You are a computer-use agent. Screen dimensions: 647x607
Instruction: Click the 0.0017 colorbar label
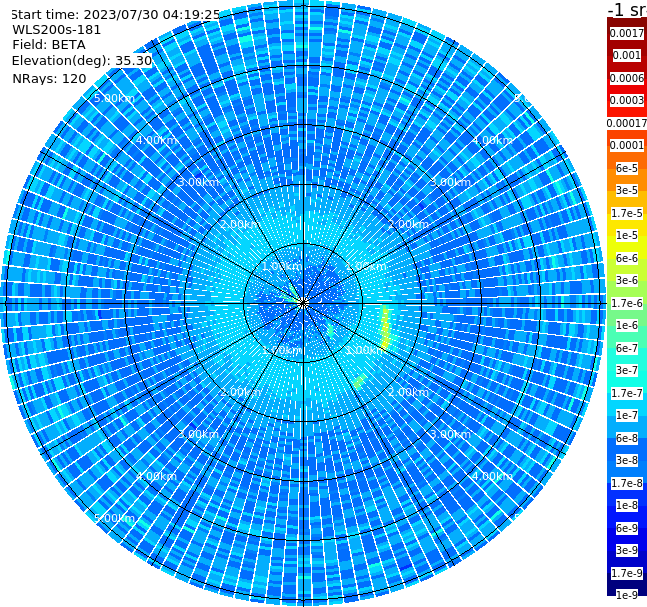[x=627, y=33]
